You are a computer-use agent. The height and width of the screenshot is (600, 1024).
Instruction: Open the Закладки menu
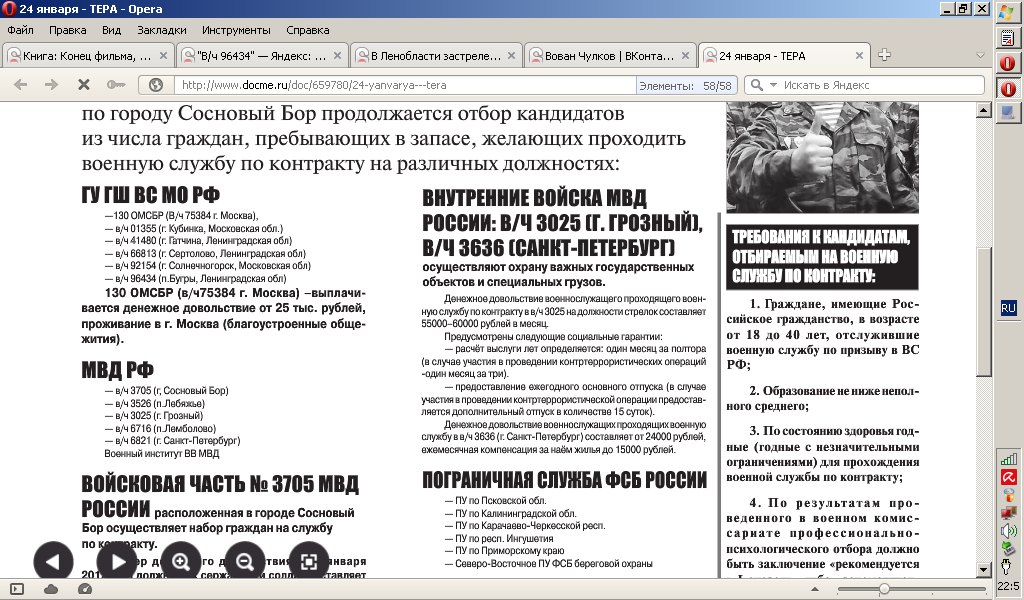[x=161, y=30]
